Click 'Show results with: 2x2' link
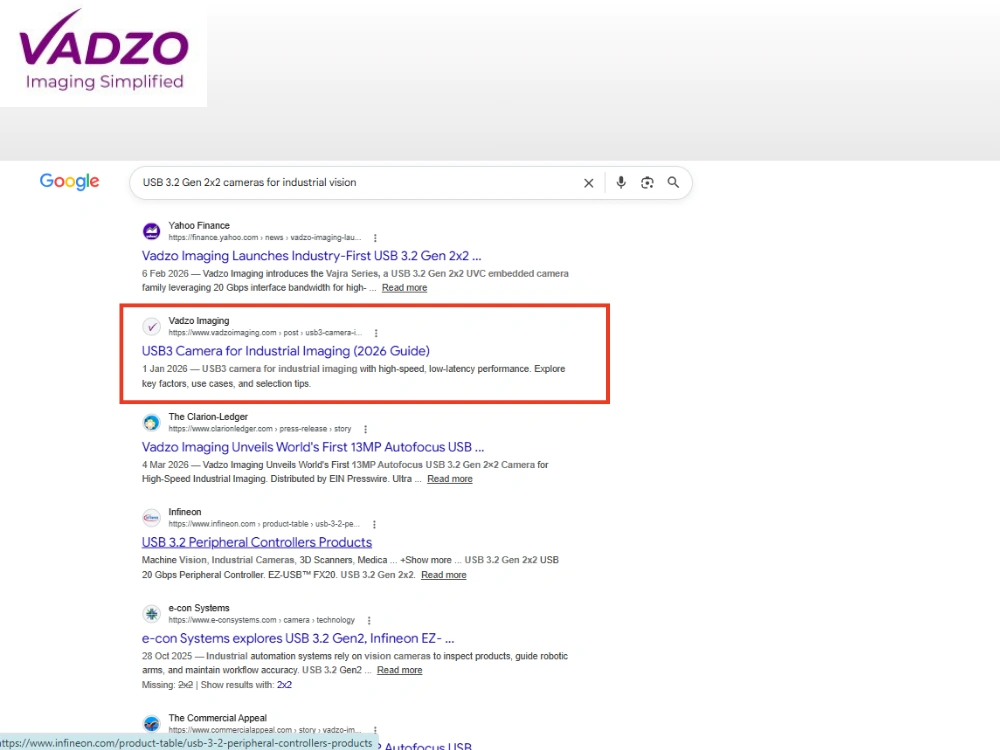Viewport: 1000px width, 750px height. pyautogui.click(x=284, y=685)
